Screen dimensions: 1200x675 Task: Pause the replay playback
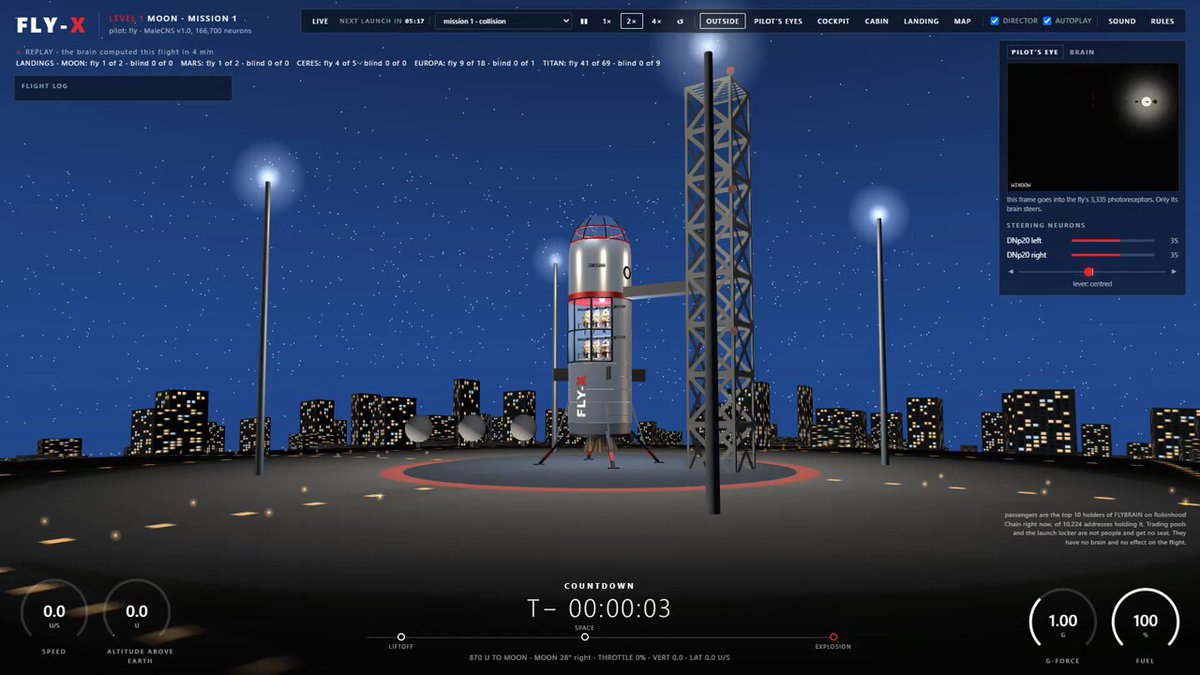(584, 21)
